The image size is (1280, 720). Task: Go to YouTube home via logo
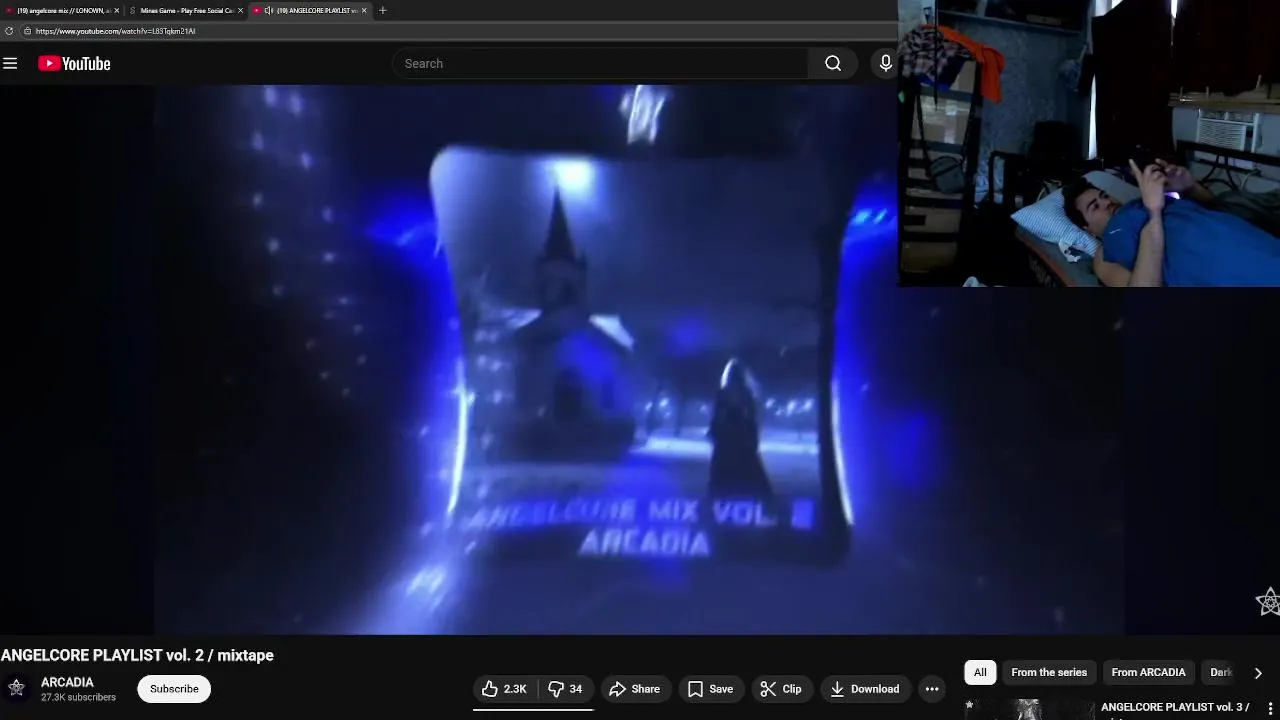point(74,63)
